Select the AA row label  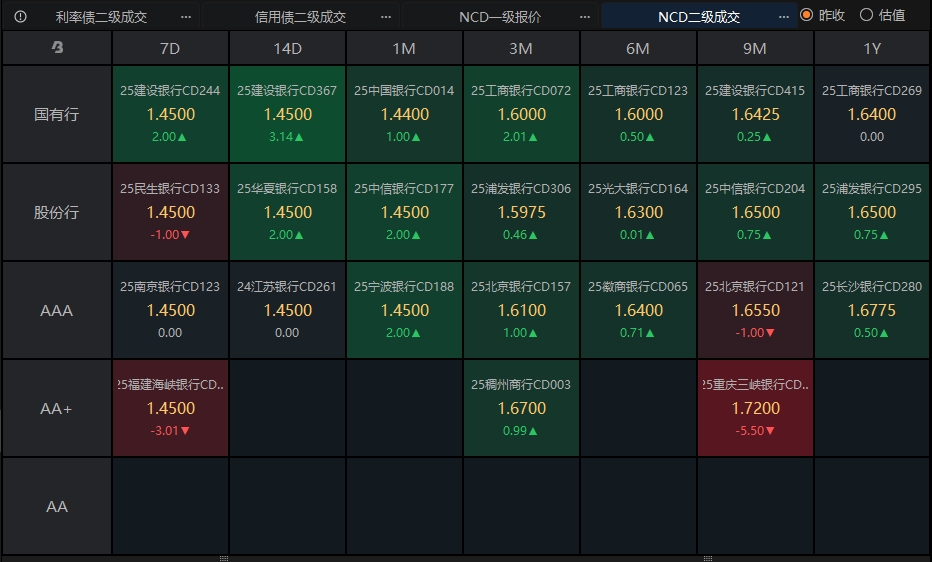point(57,506)
